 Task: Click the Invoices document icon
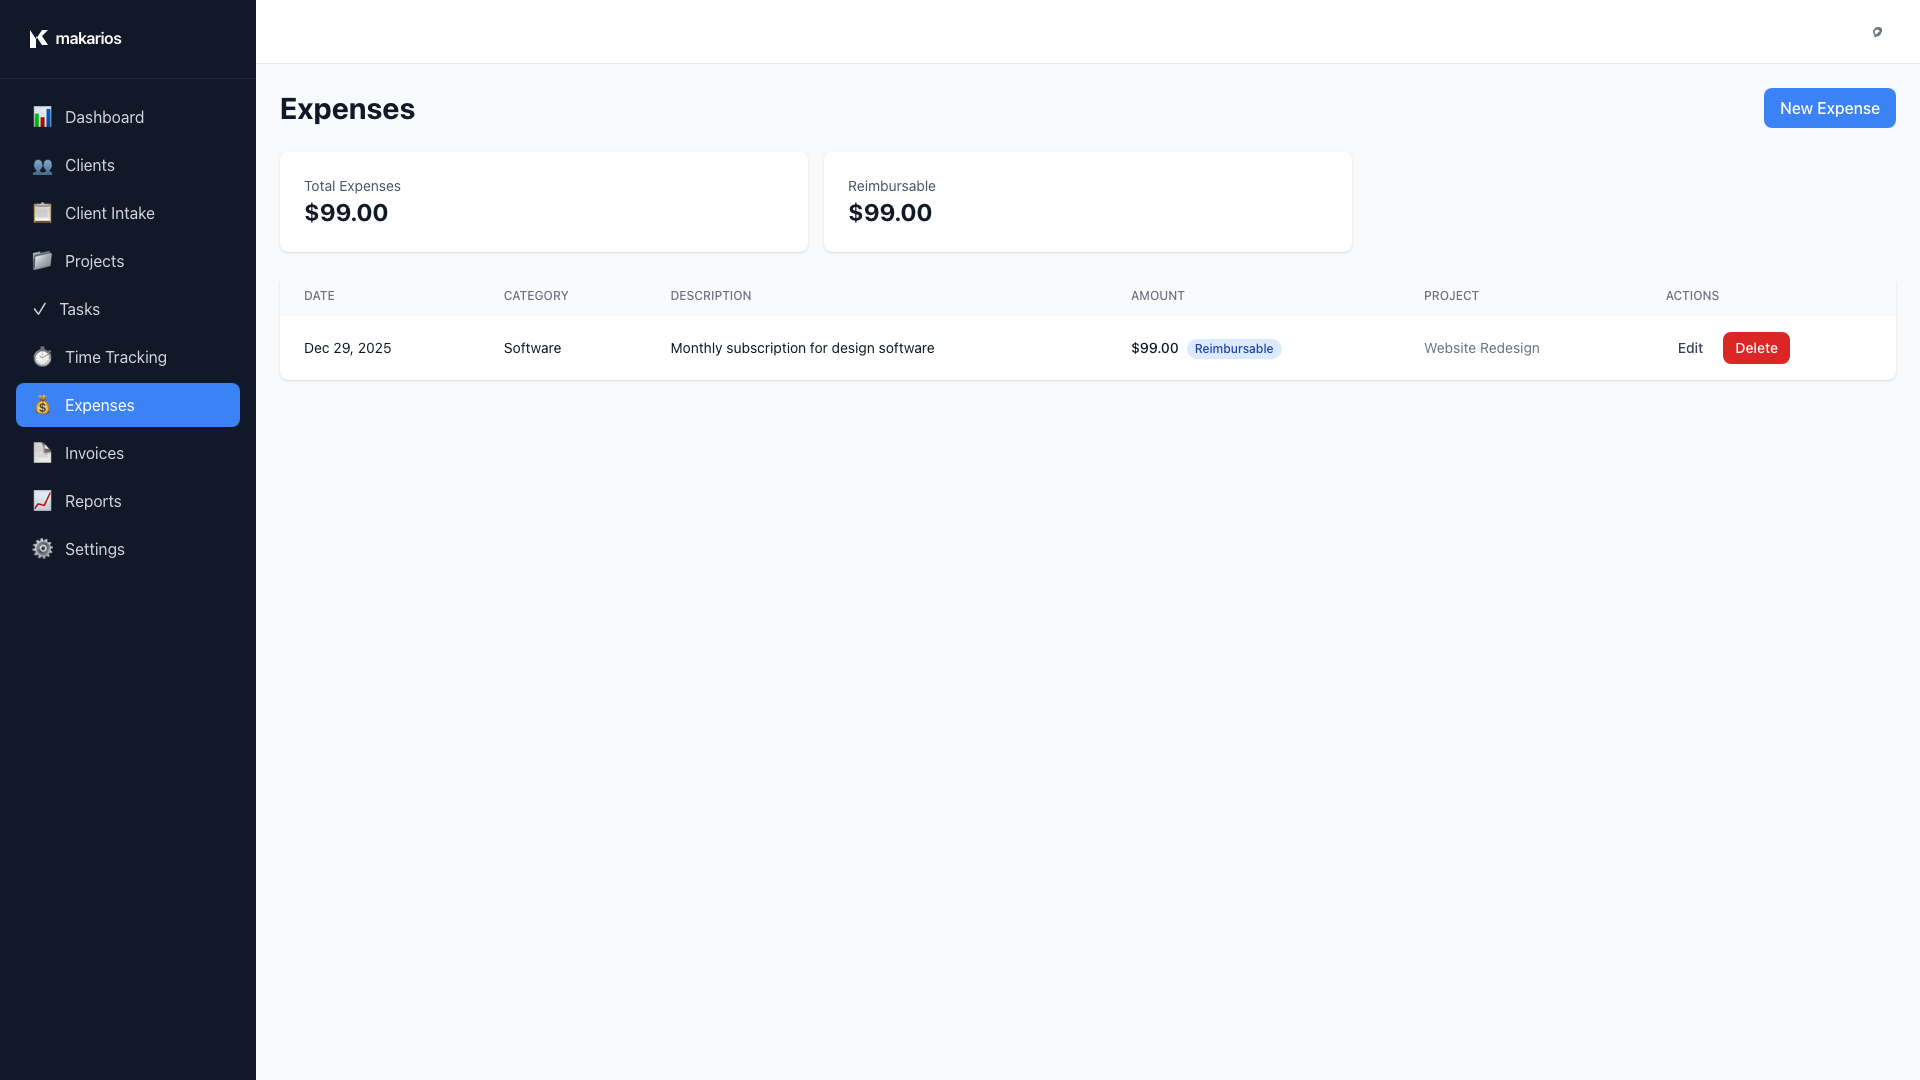click(x=42, y=453)
